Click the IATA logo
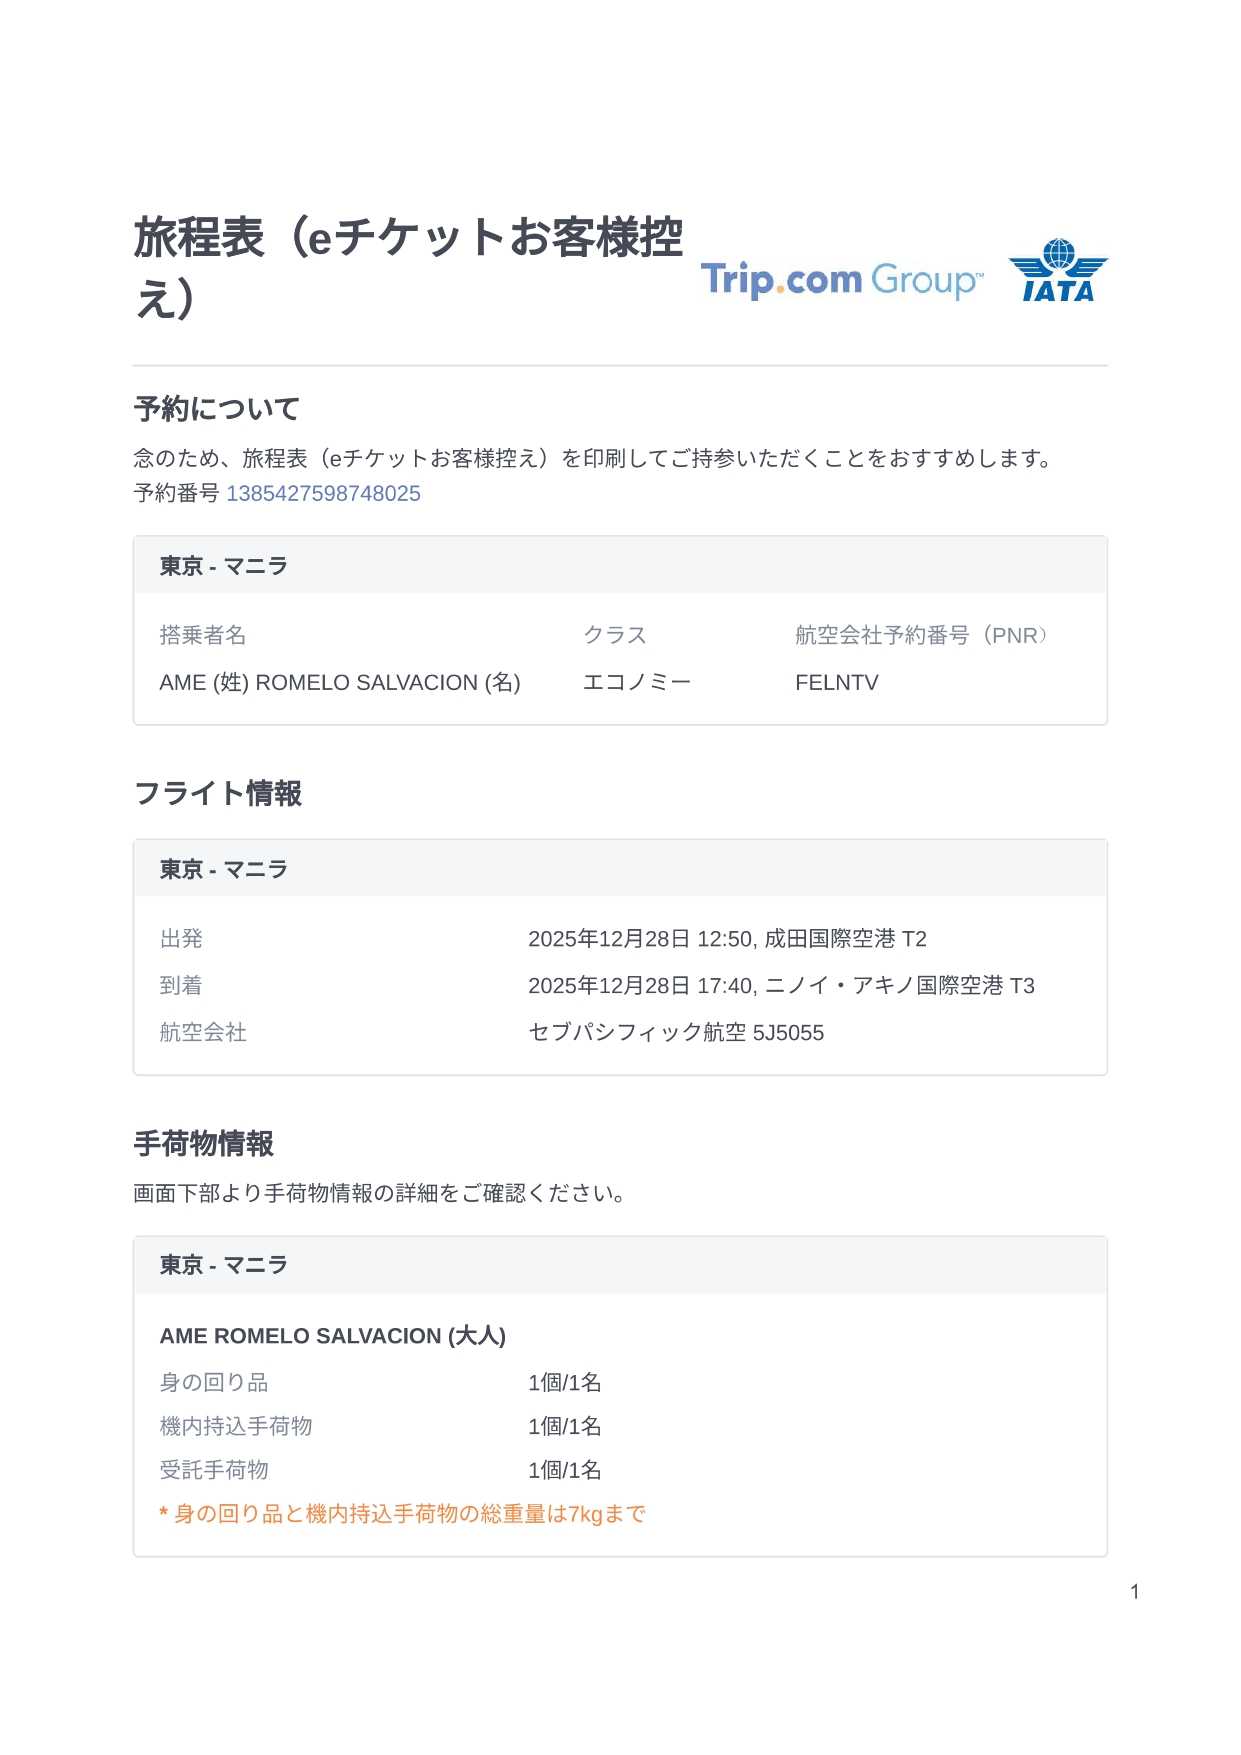Viewport: 1241px width, 1755px height. point(1058,271)
